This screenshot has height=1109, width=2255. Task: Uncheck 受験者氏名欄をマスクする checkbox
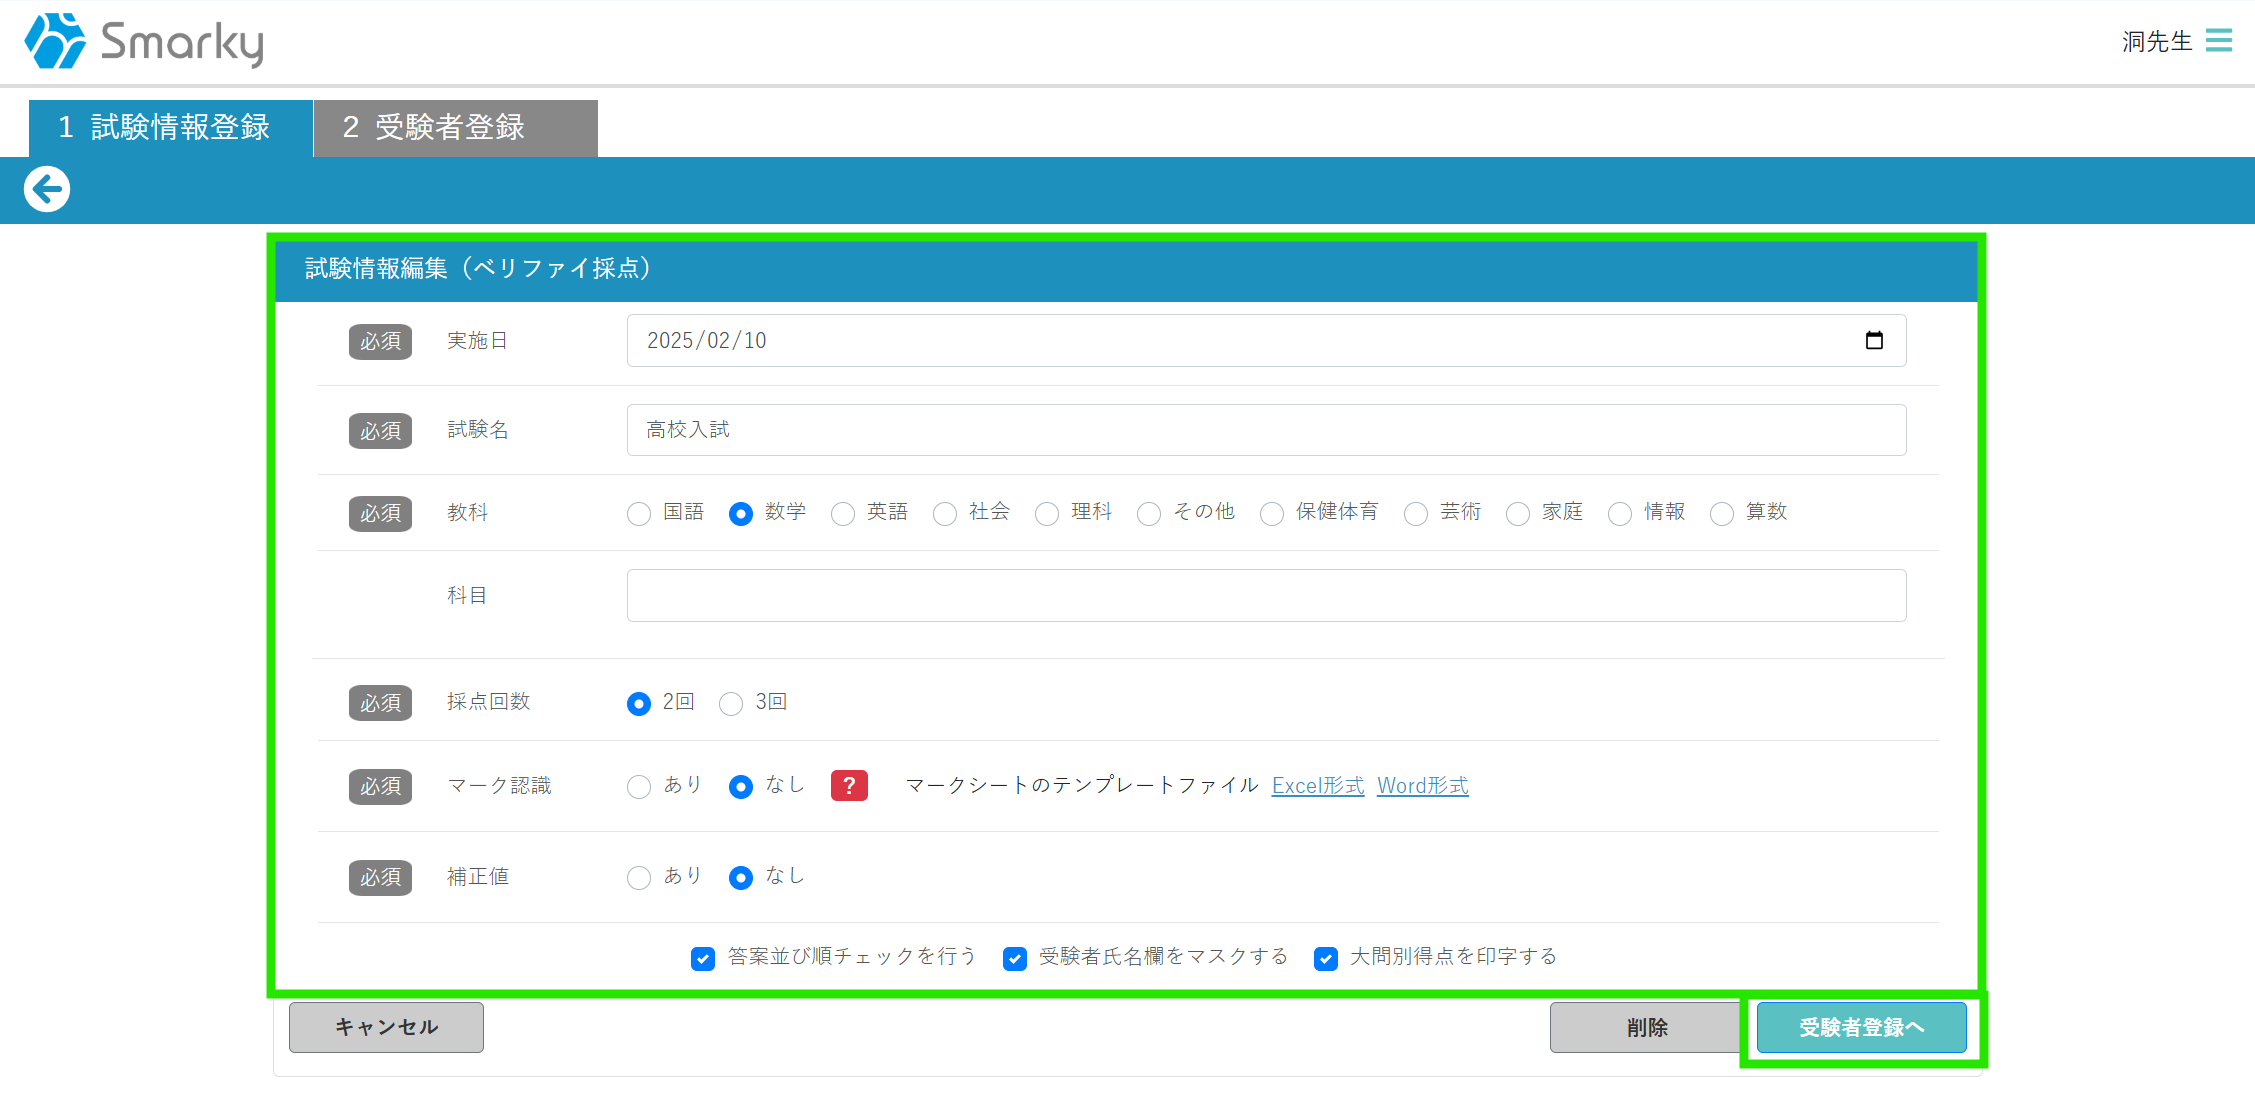coord(1015,958)
